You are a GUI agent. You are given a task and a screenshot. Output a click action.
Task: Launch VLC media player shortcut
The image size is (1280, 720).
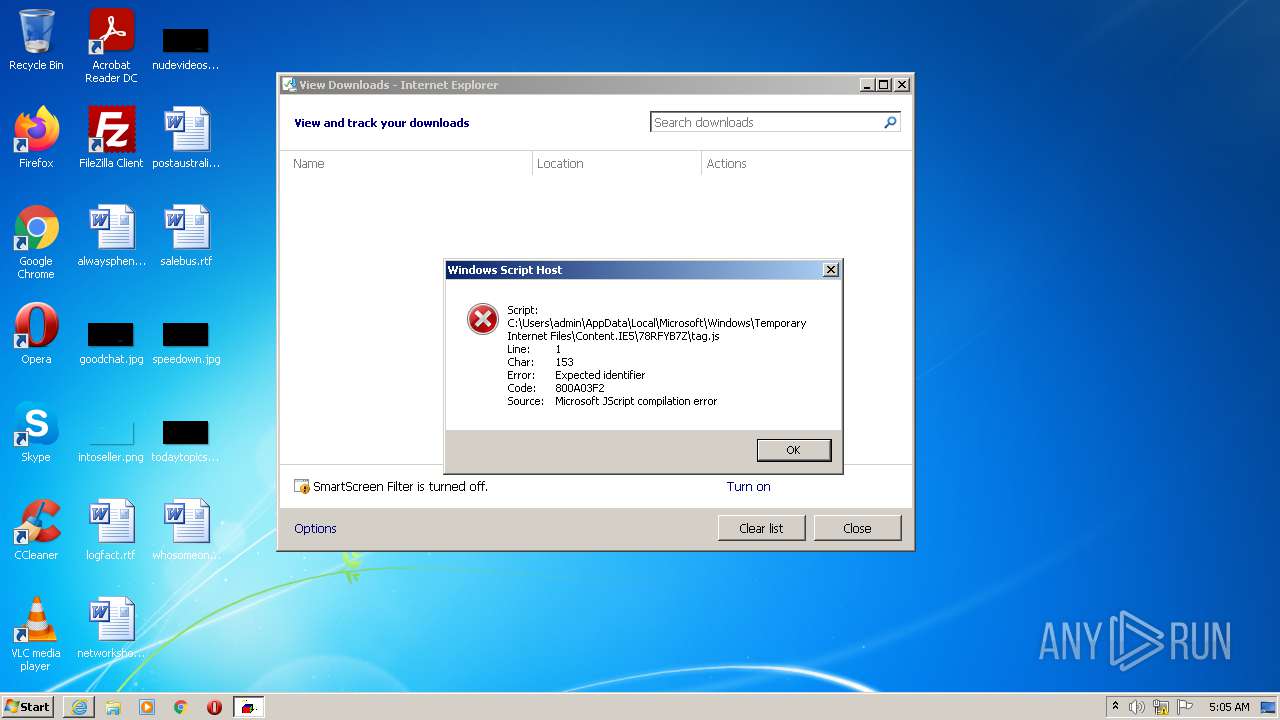tap(36, 634)
